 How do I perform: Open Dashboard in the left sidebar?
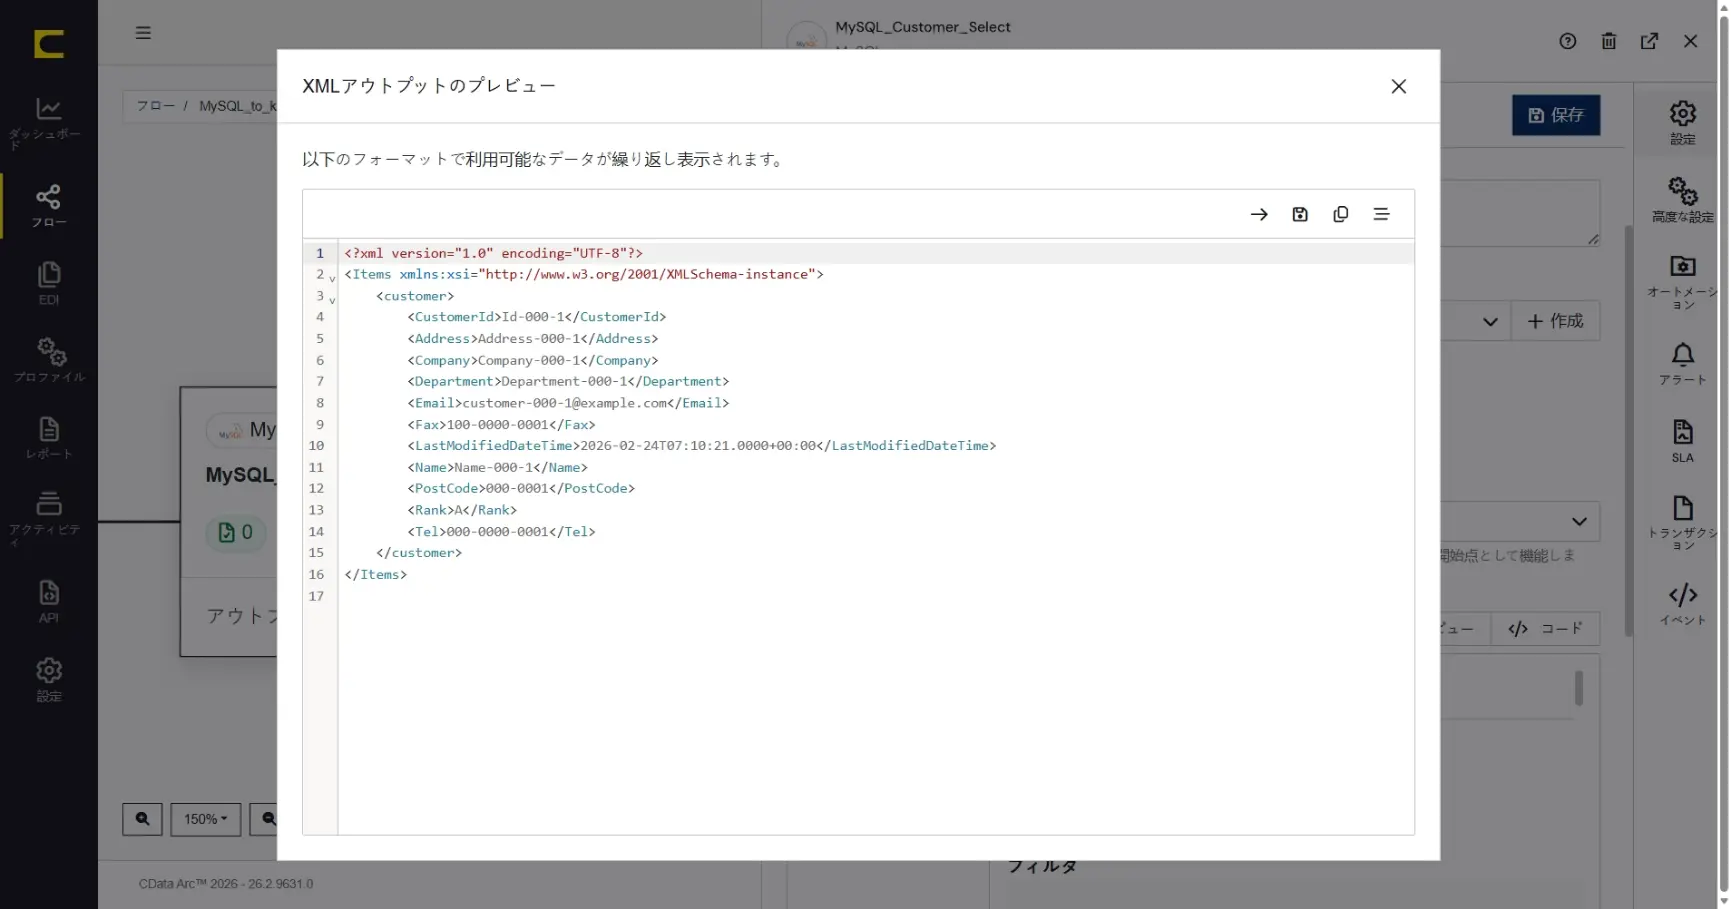pos(48,122)
